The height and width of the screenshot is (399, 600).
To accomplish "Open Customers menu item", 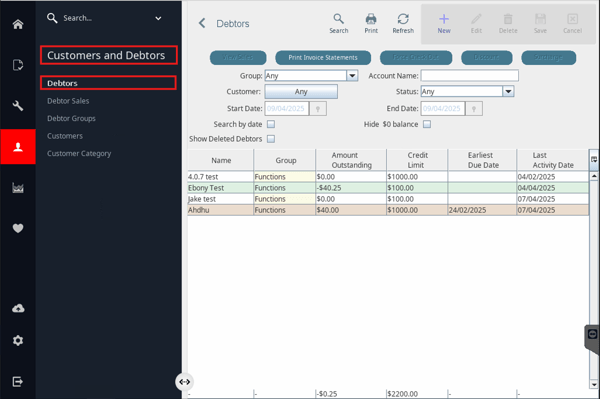I will (x=65, y=136).
